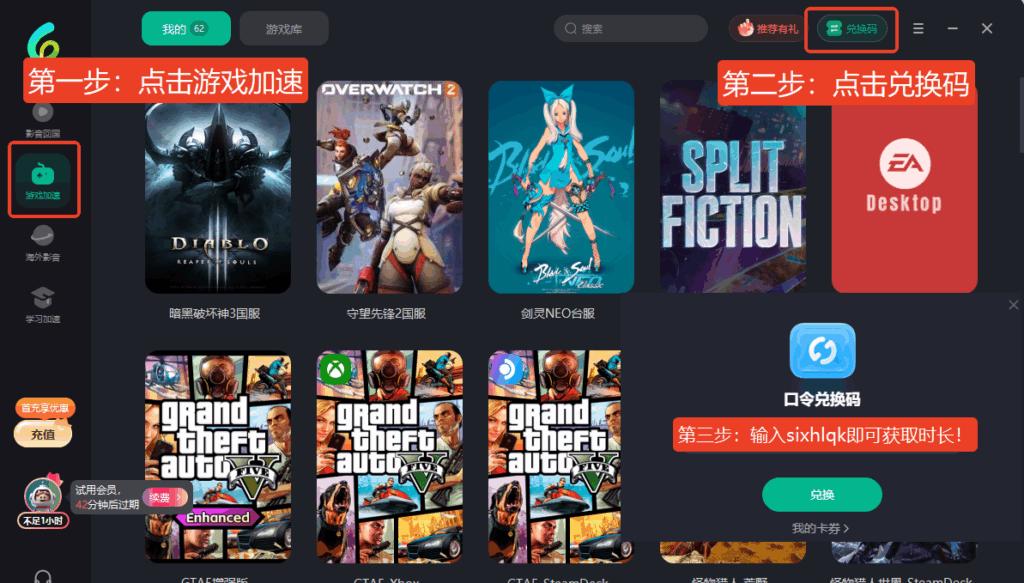The height and width of the screenshot is (583, 1024).
Task: Open the 我的卡券 link
Action: point(821,528)
